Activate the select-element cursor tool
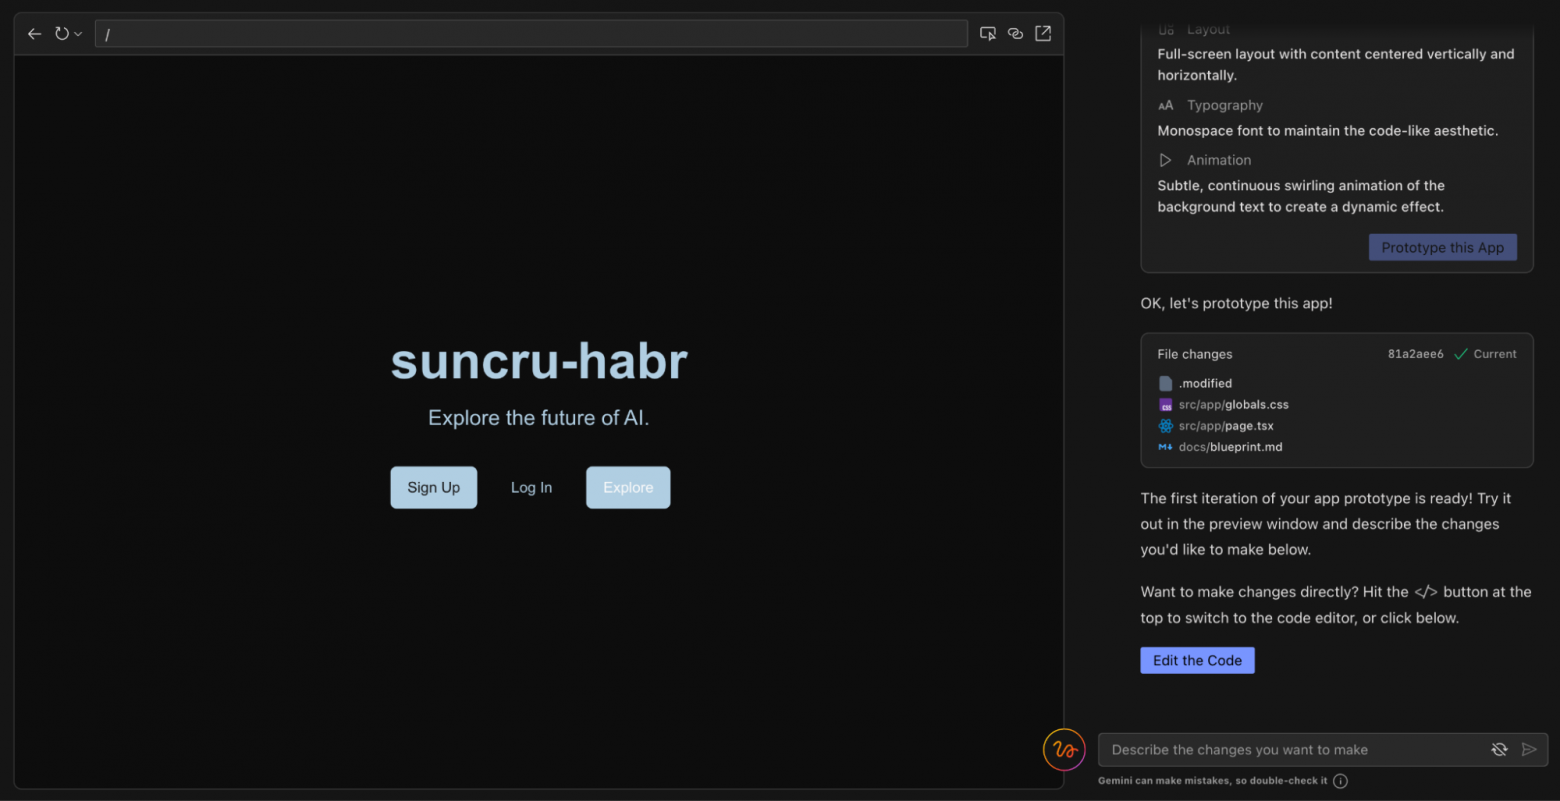1560x801 pixels. tap(988, 34)
